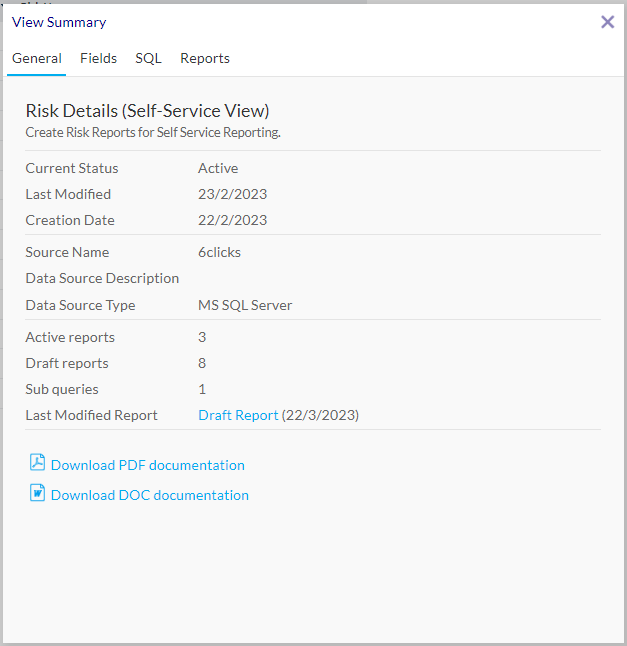Click the Download PDF documentation link

pyautogui.click(x=147, y=465)
